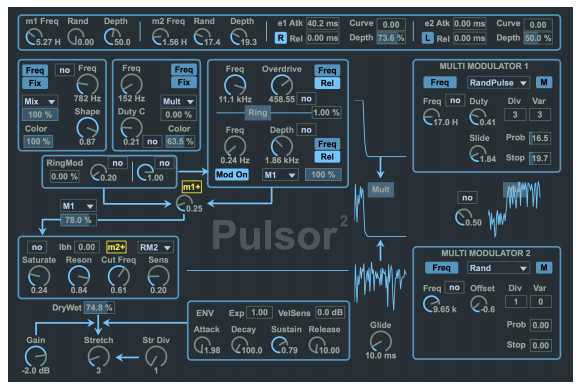Click the M button in Multi Modulator 2

coord(544,268)
